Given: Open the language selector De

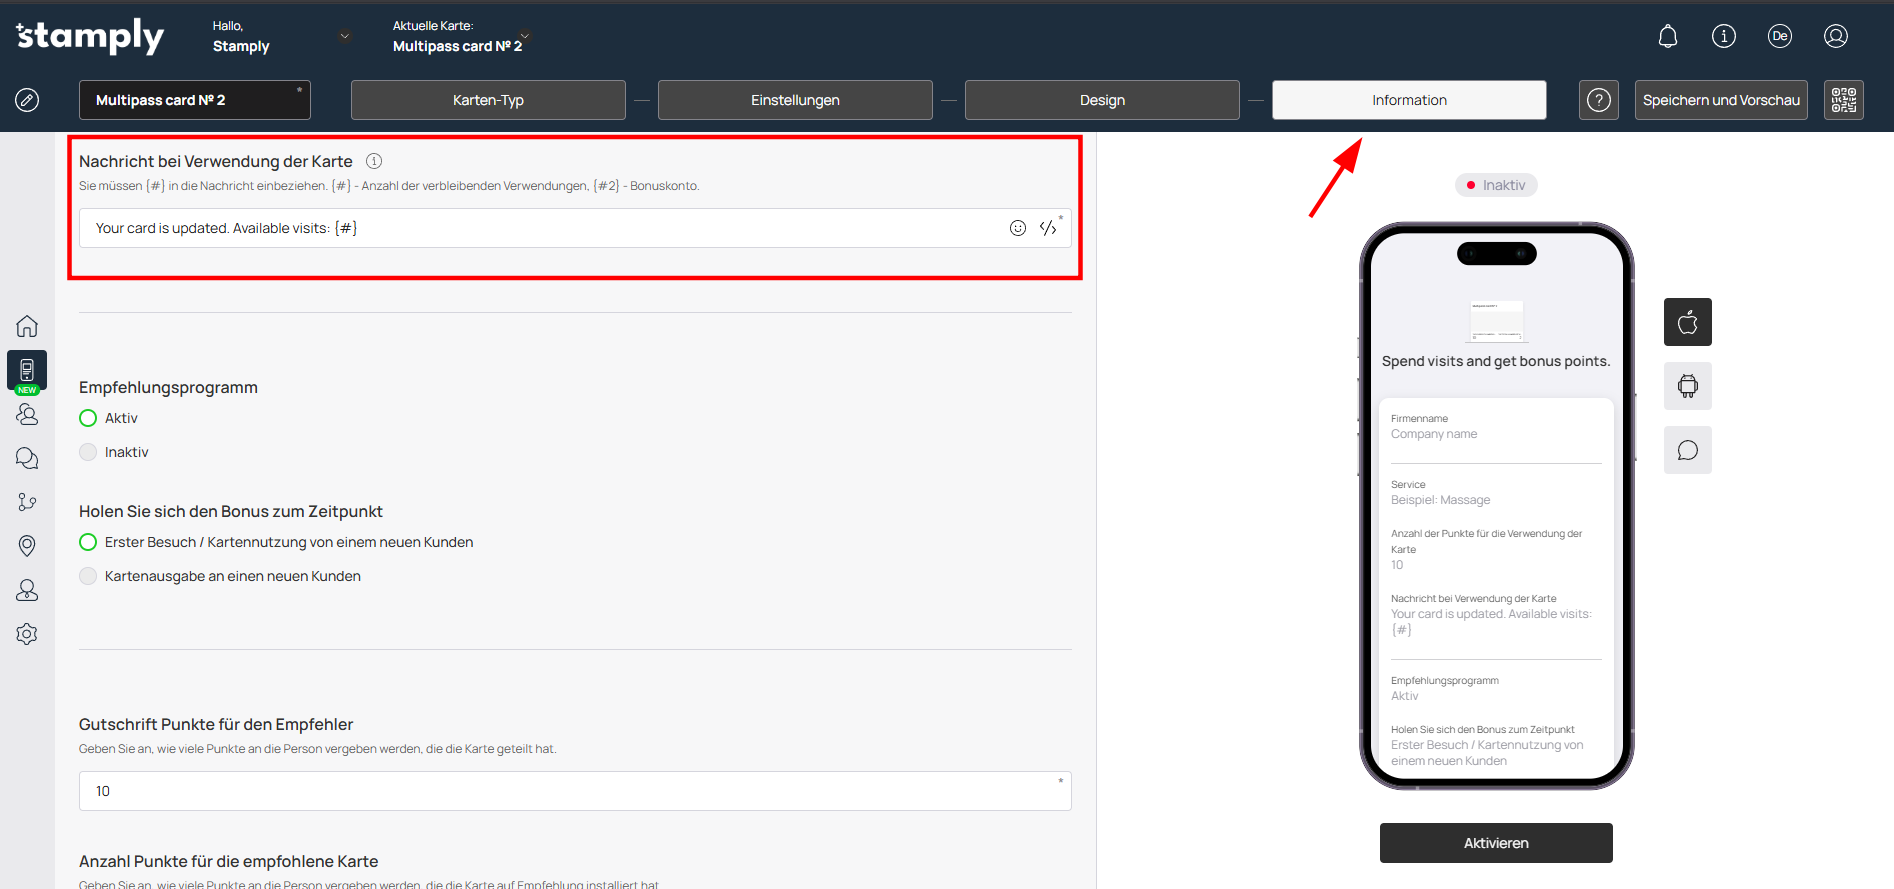Looking at the screenshot, I should click(x=1779, y=37).
